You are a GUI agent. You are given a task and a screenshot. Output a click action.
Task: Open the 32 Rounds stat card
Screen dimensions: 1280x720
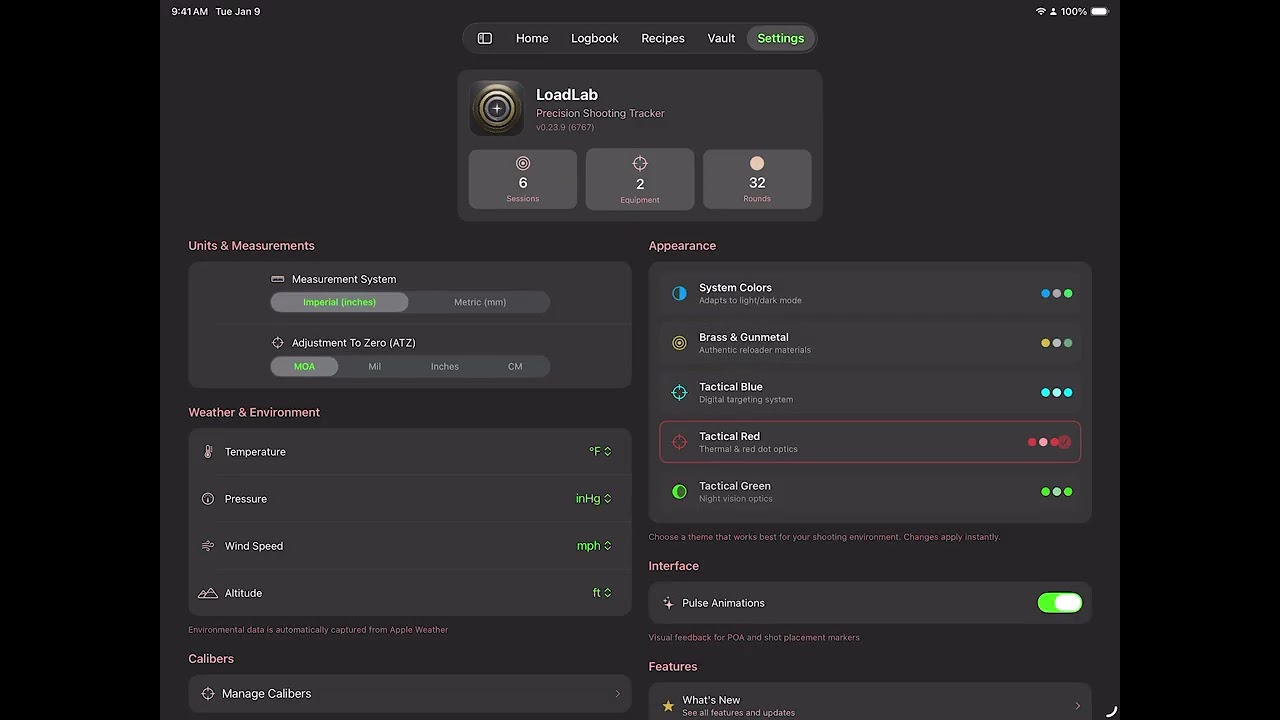point(757,179)
